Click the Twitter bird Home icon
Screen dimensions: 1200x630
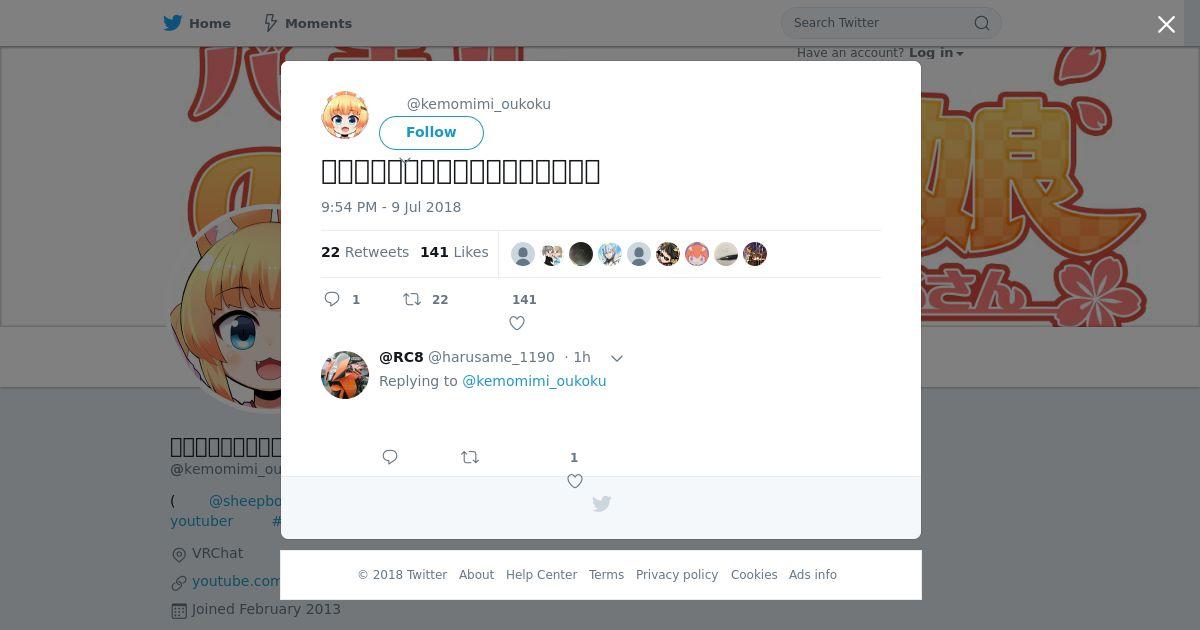(173, 23)
